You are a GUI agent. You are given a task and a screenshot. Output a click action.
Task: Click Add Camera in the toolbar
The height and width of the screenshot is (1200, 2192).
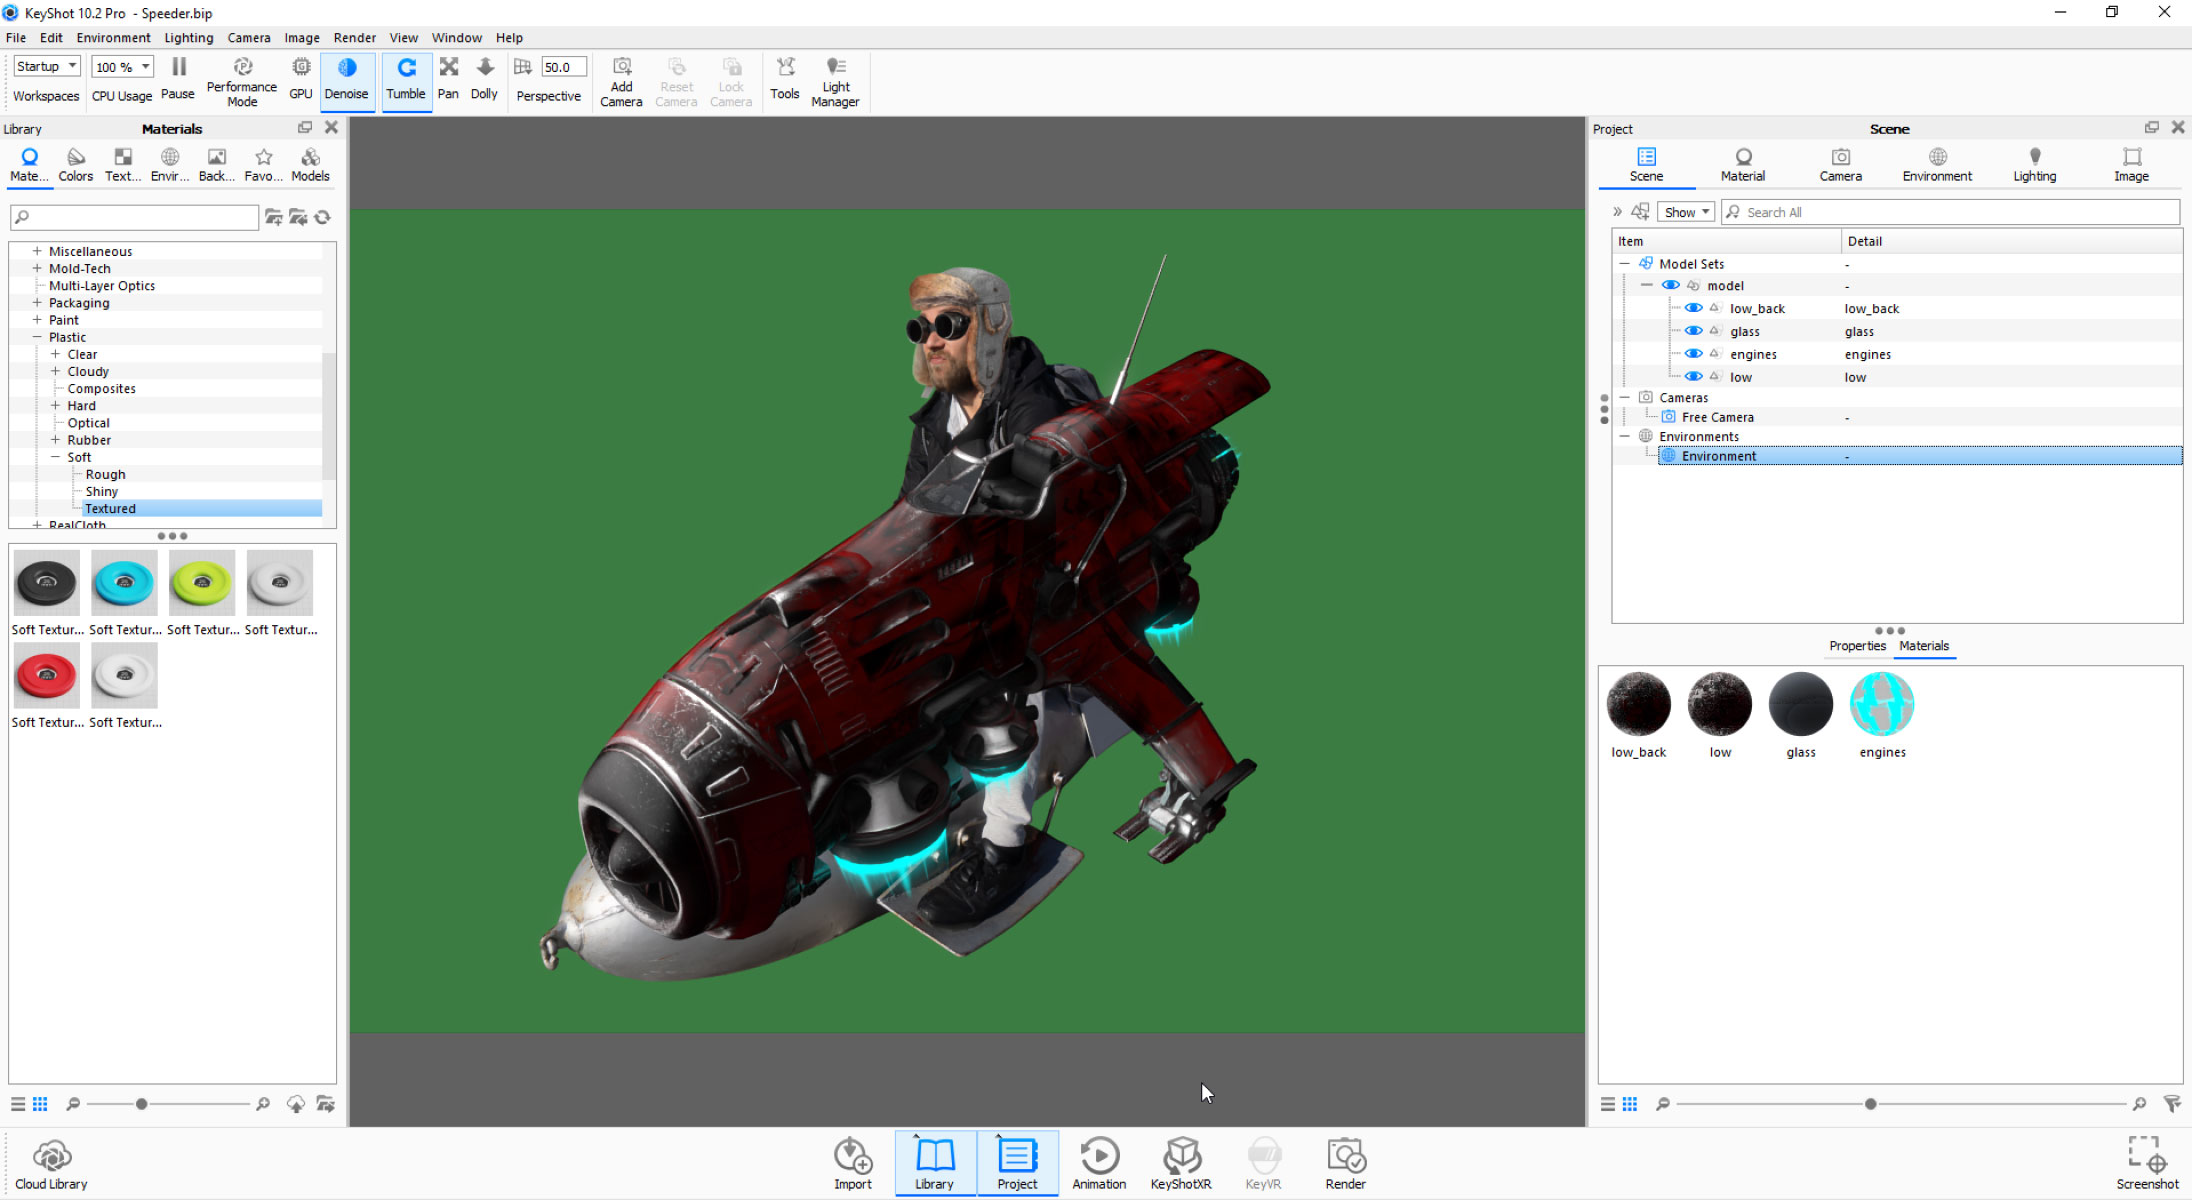click(621, 81)
